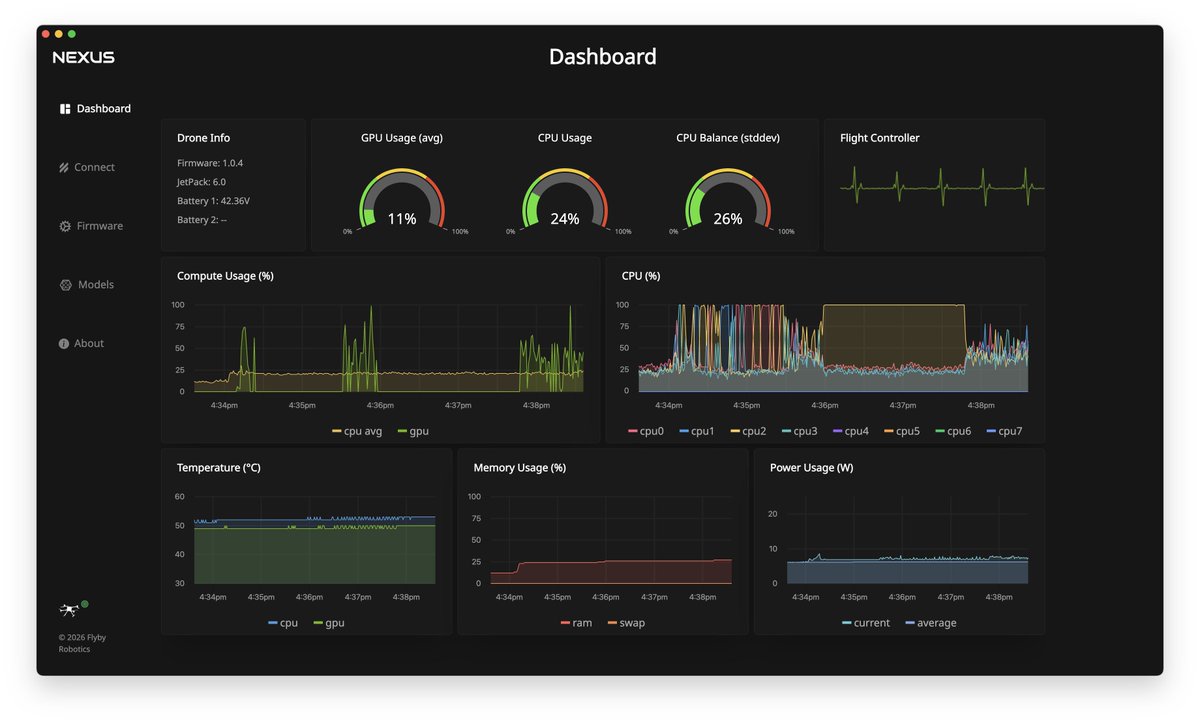Toggle cpu6 series in CPU legend
The image size is (1200, 724).
click(x=954, y=431)
